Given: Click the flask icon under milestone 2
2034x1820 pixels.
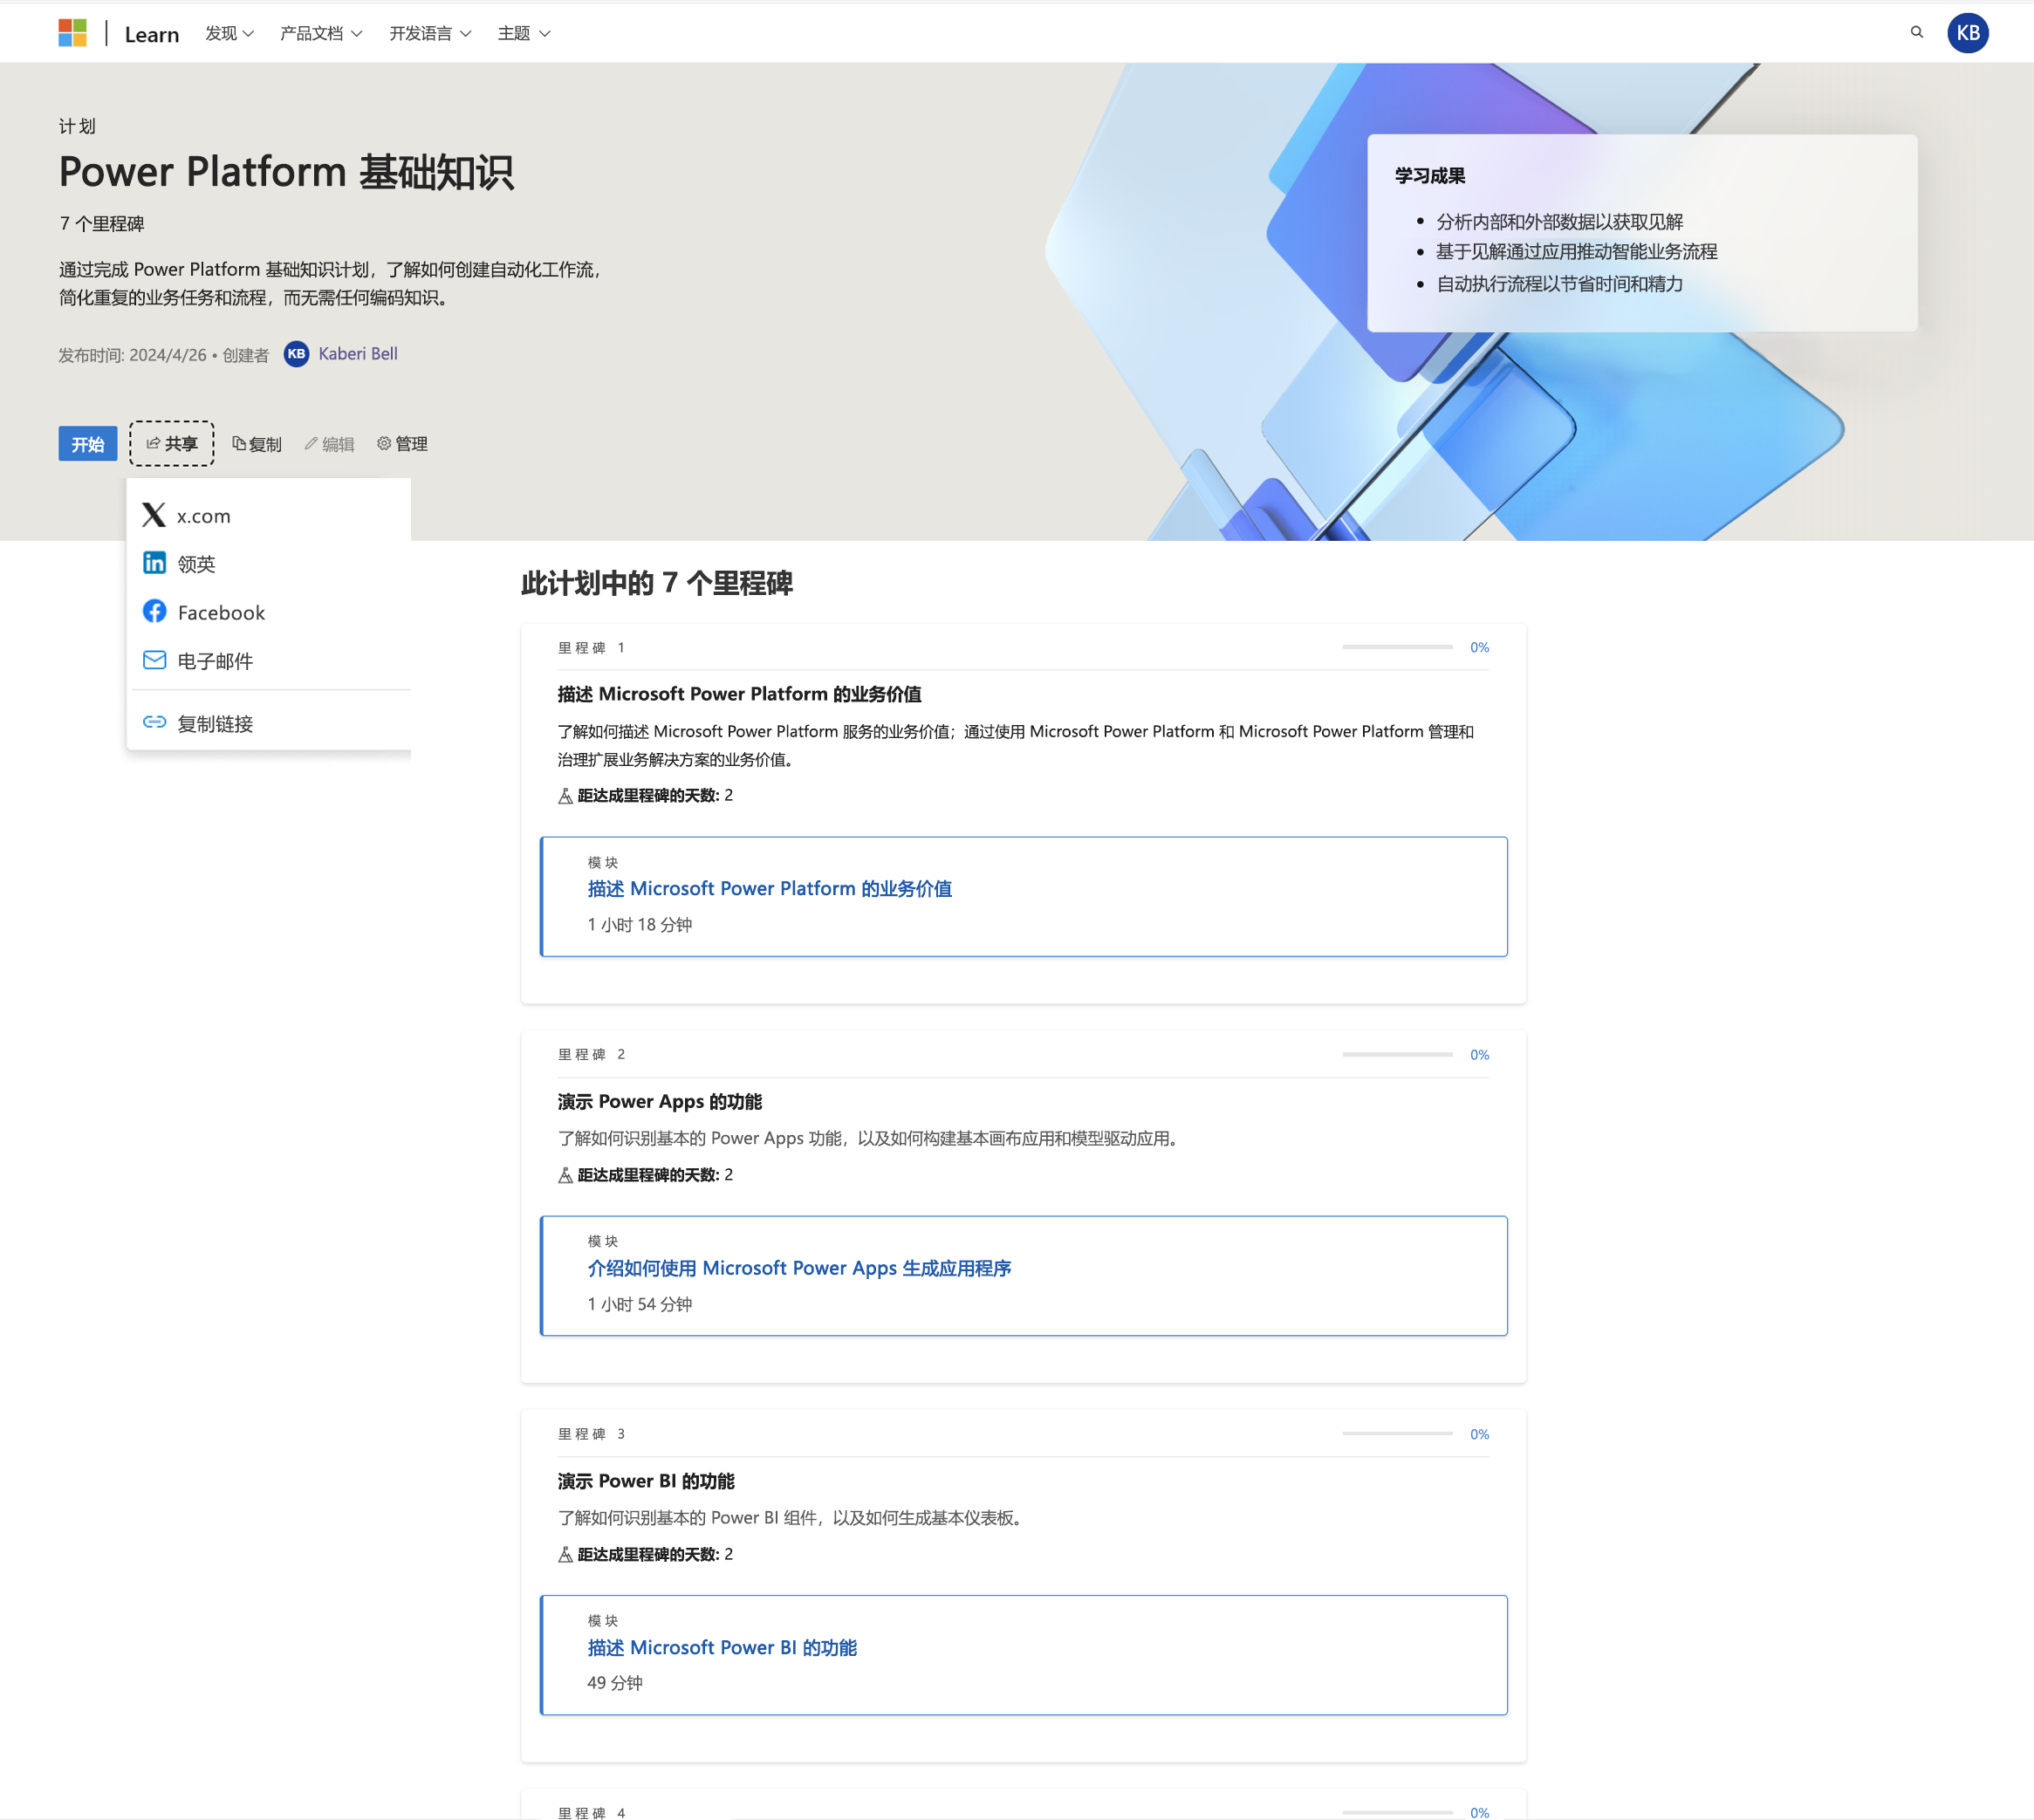Looking at the screenshot, I should tap(565, 1175).
